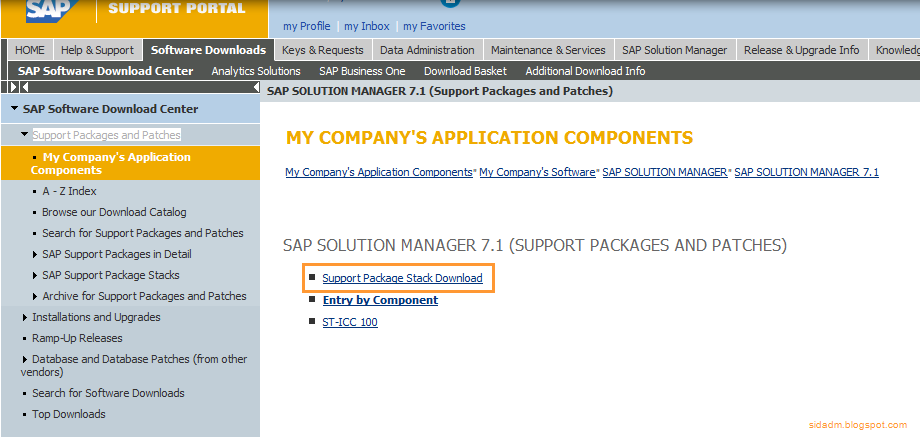The height and width of the screenshot is (437, 920).
Task: Collapse the SAP Software Download Center sidebar section
Action: click(x=14, y=109)
